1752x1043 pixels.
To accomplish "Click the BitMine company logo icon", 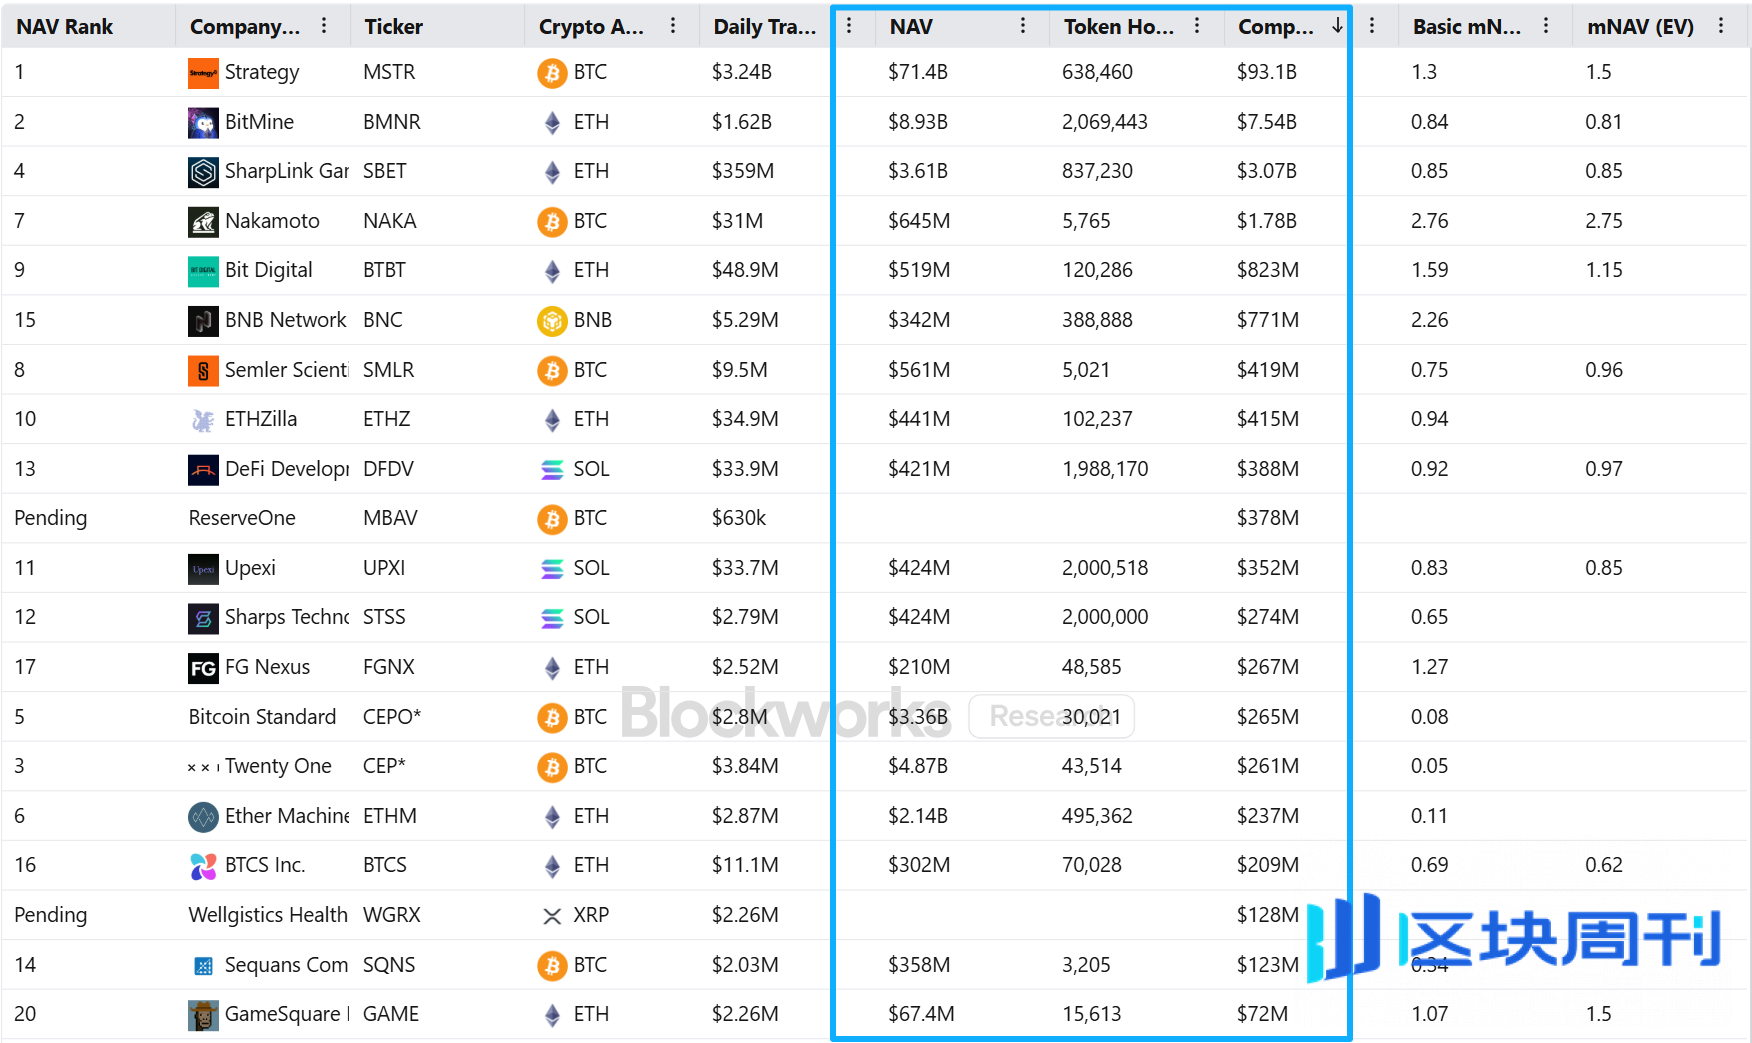I will [x=203, y=123].
